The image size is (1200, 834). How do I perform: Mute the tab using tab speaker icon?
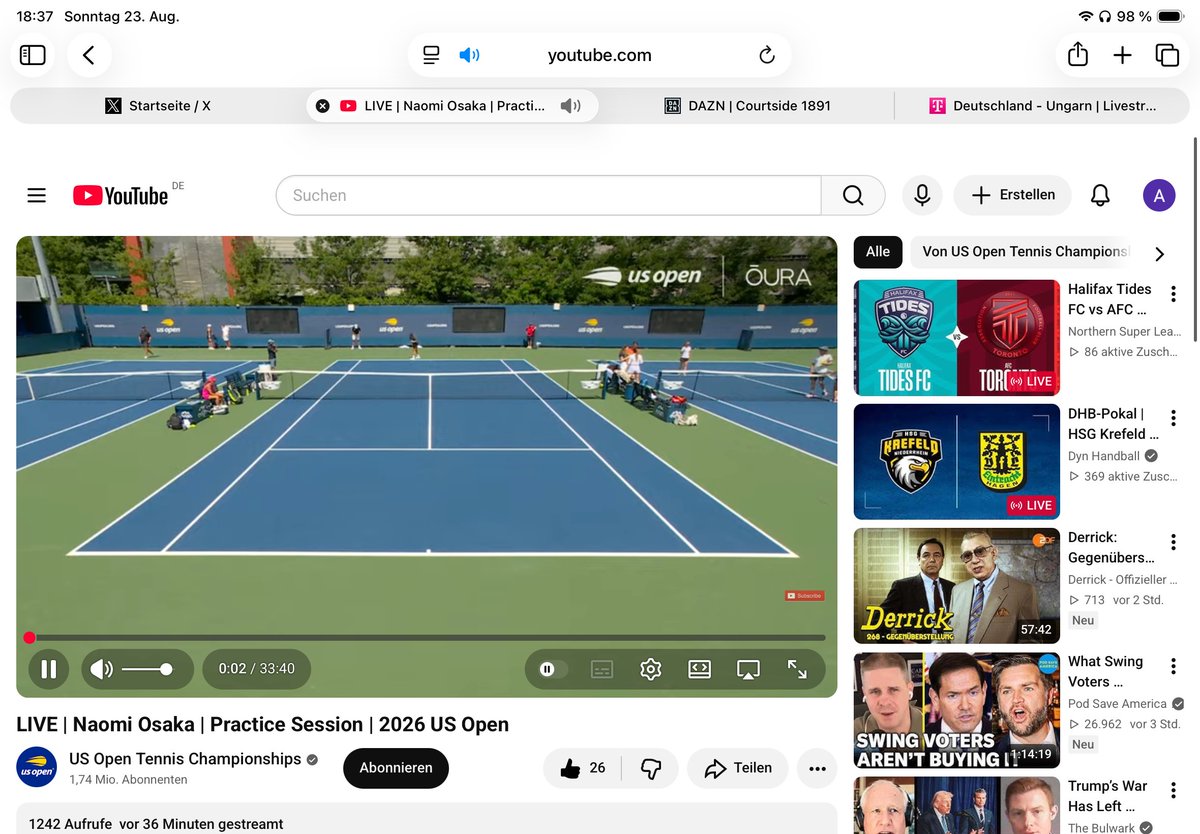pyautogui.click(x=570, y=105)
